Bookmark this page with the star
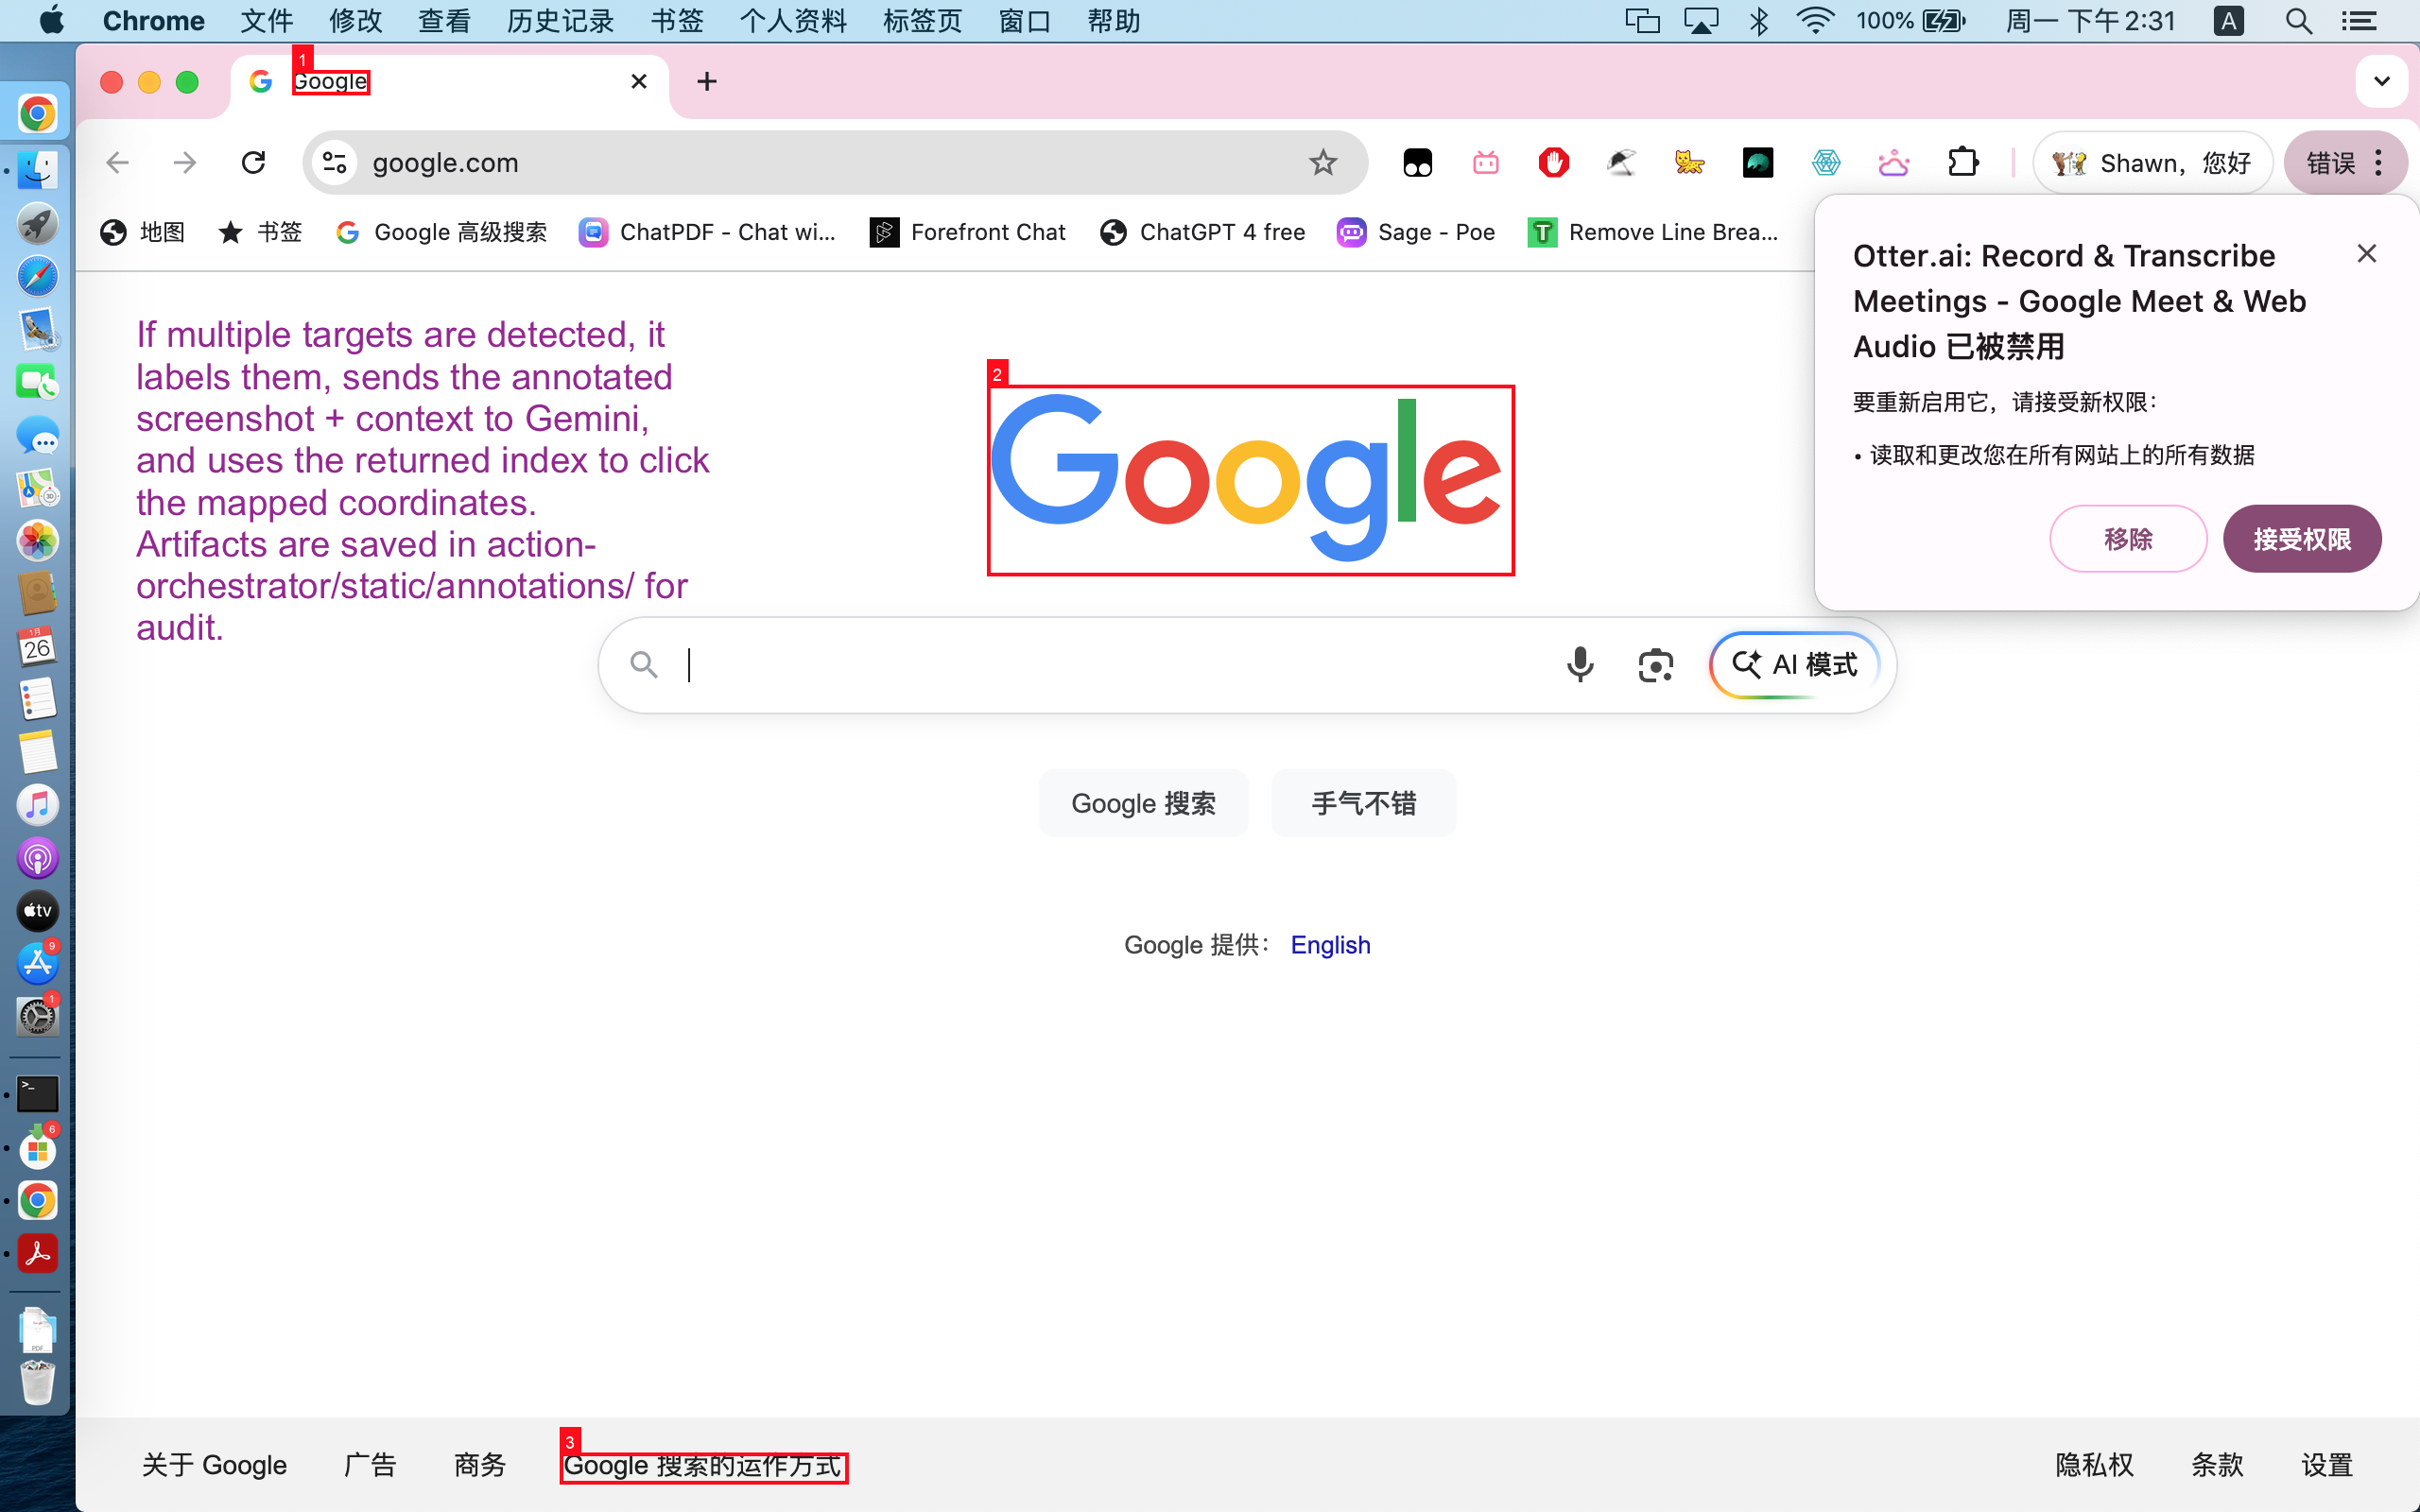The width and height of the screenshot is (2420, 1512). coord(1323,162)
